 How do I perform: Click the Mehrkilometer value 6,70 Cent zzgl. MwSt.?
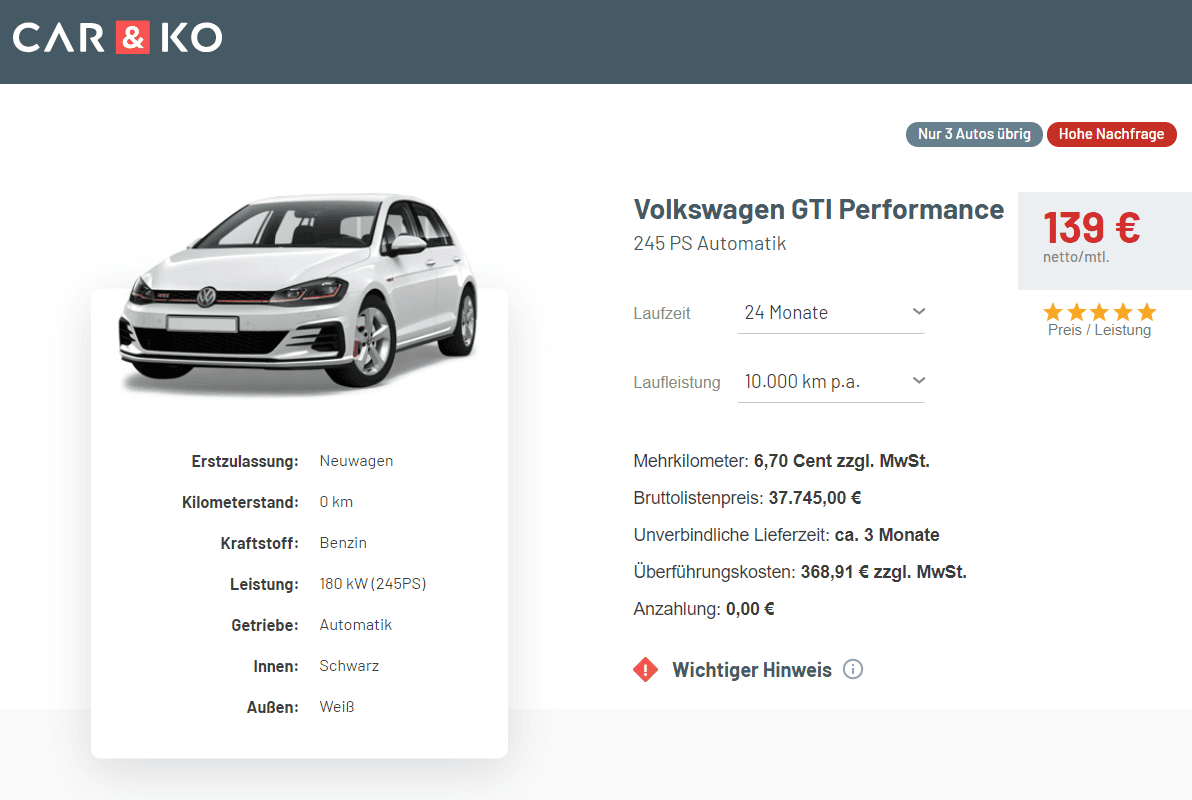(842, 461)
